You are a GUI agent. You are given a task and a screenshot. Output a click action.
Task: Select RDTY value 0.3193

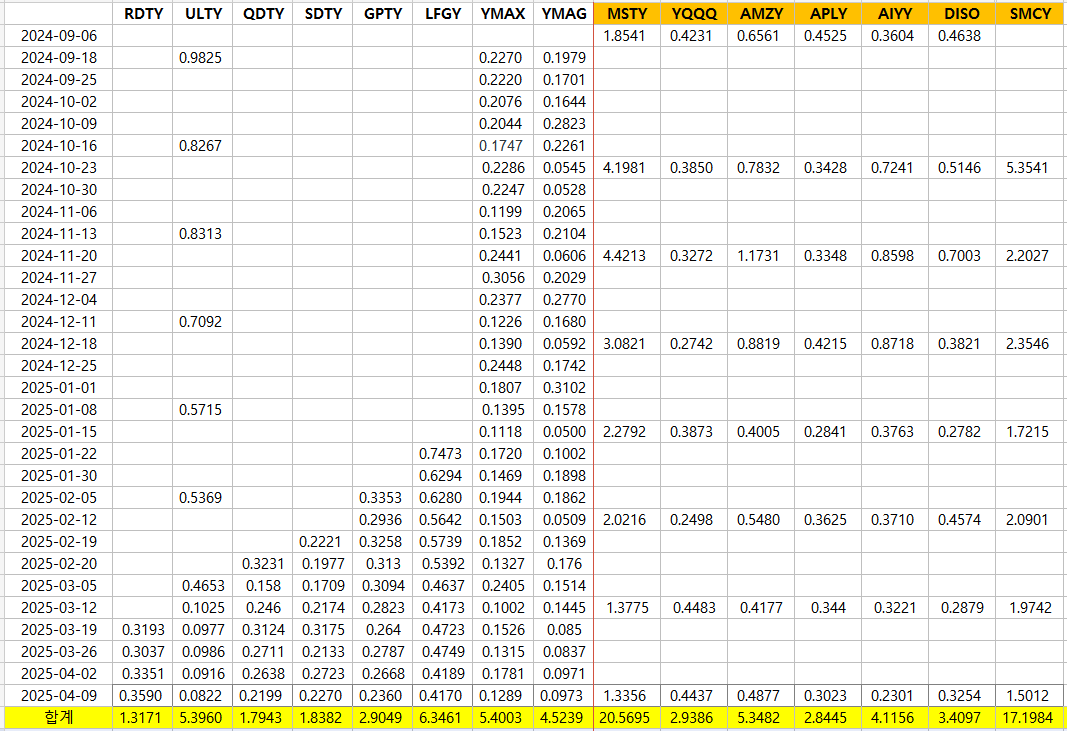143,630
